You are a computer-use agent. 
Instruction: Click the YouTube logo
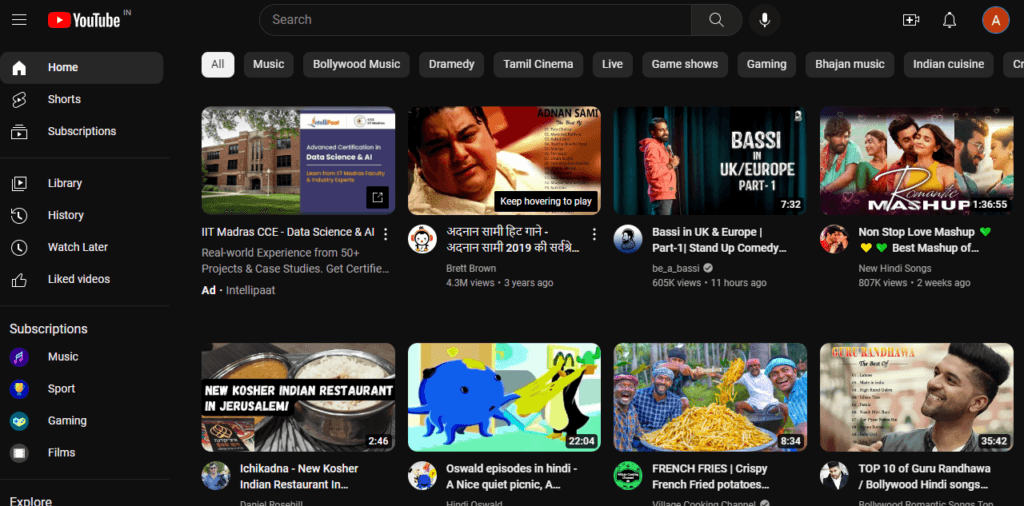[84, 20]
